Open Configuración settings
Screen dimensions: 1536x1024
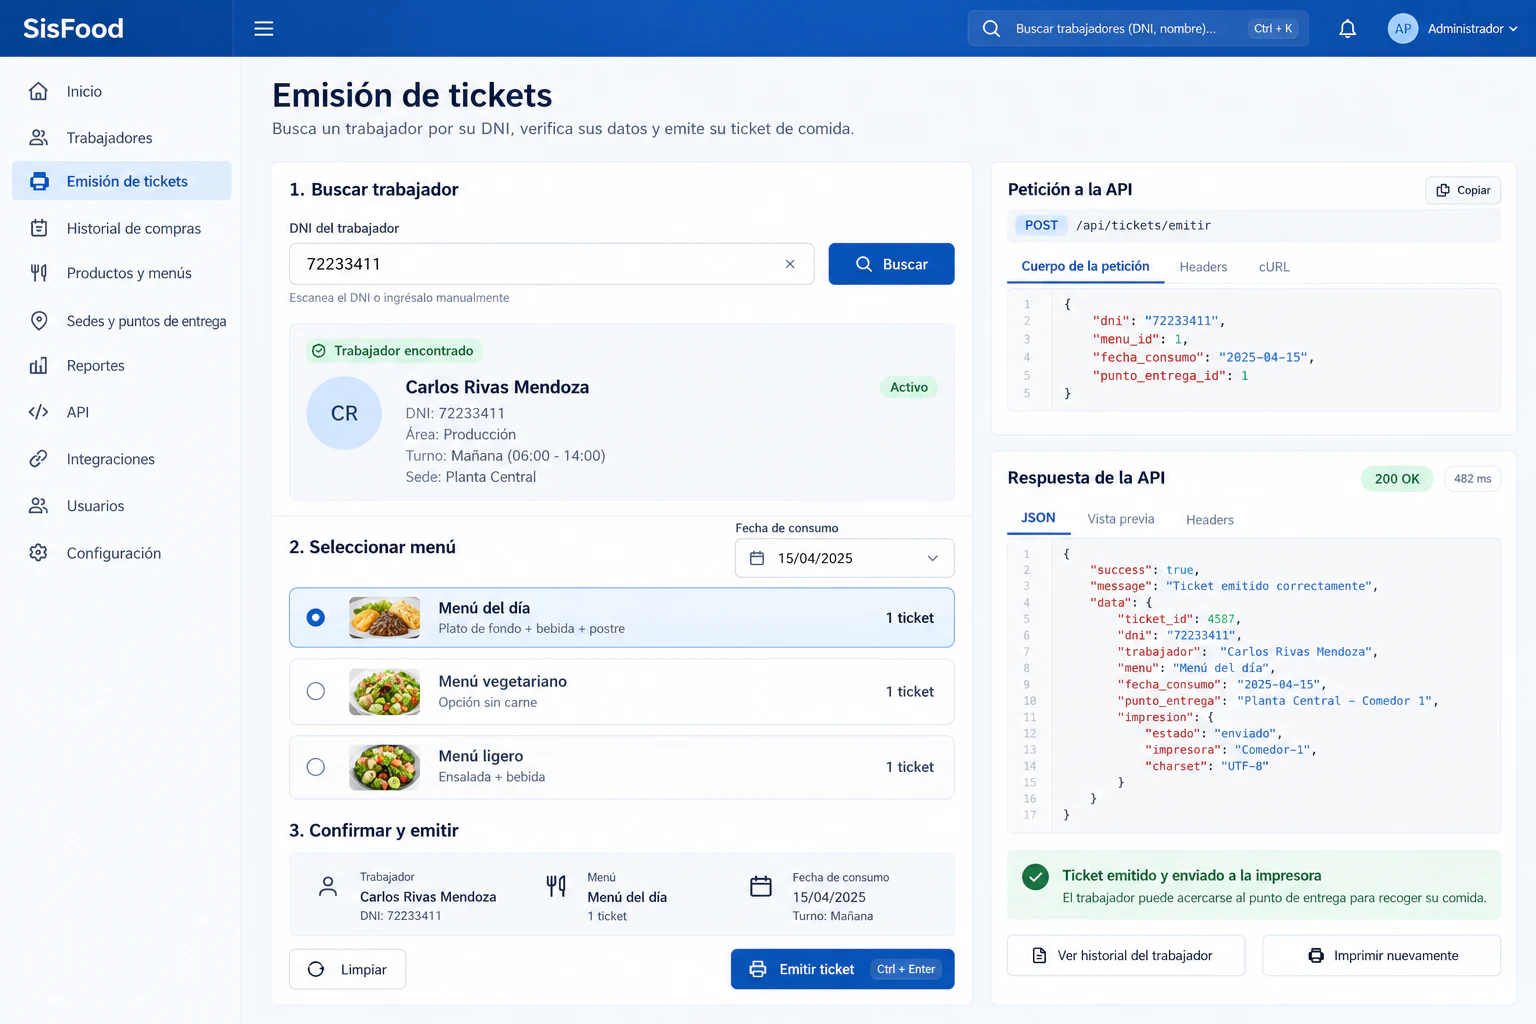[122, 553]
